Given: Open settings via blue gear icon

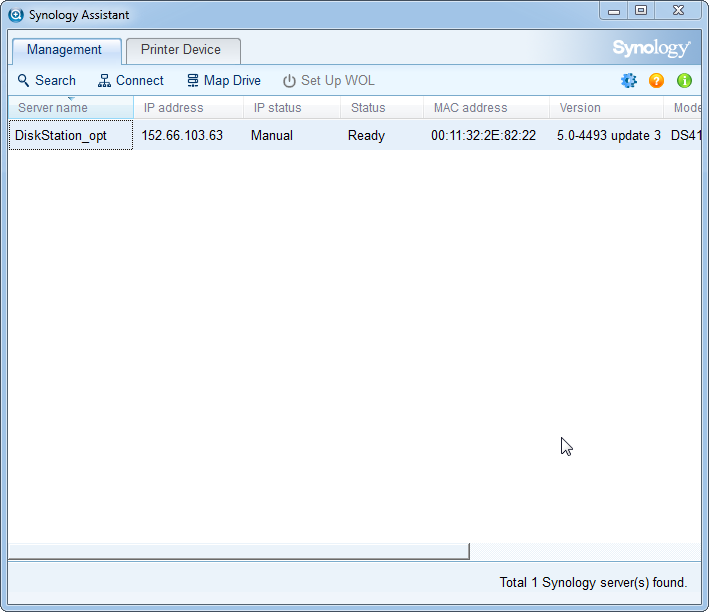Looking at the screenshot, I should pyautogui.click(x=628, y=81).
